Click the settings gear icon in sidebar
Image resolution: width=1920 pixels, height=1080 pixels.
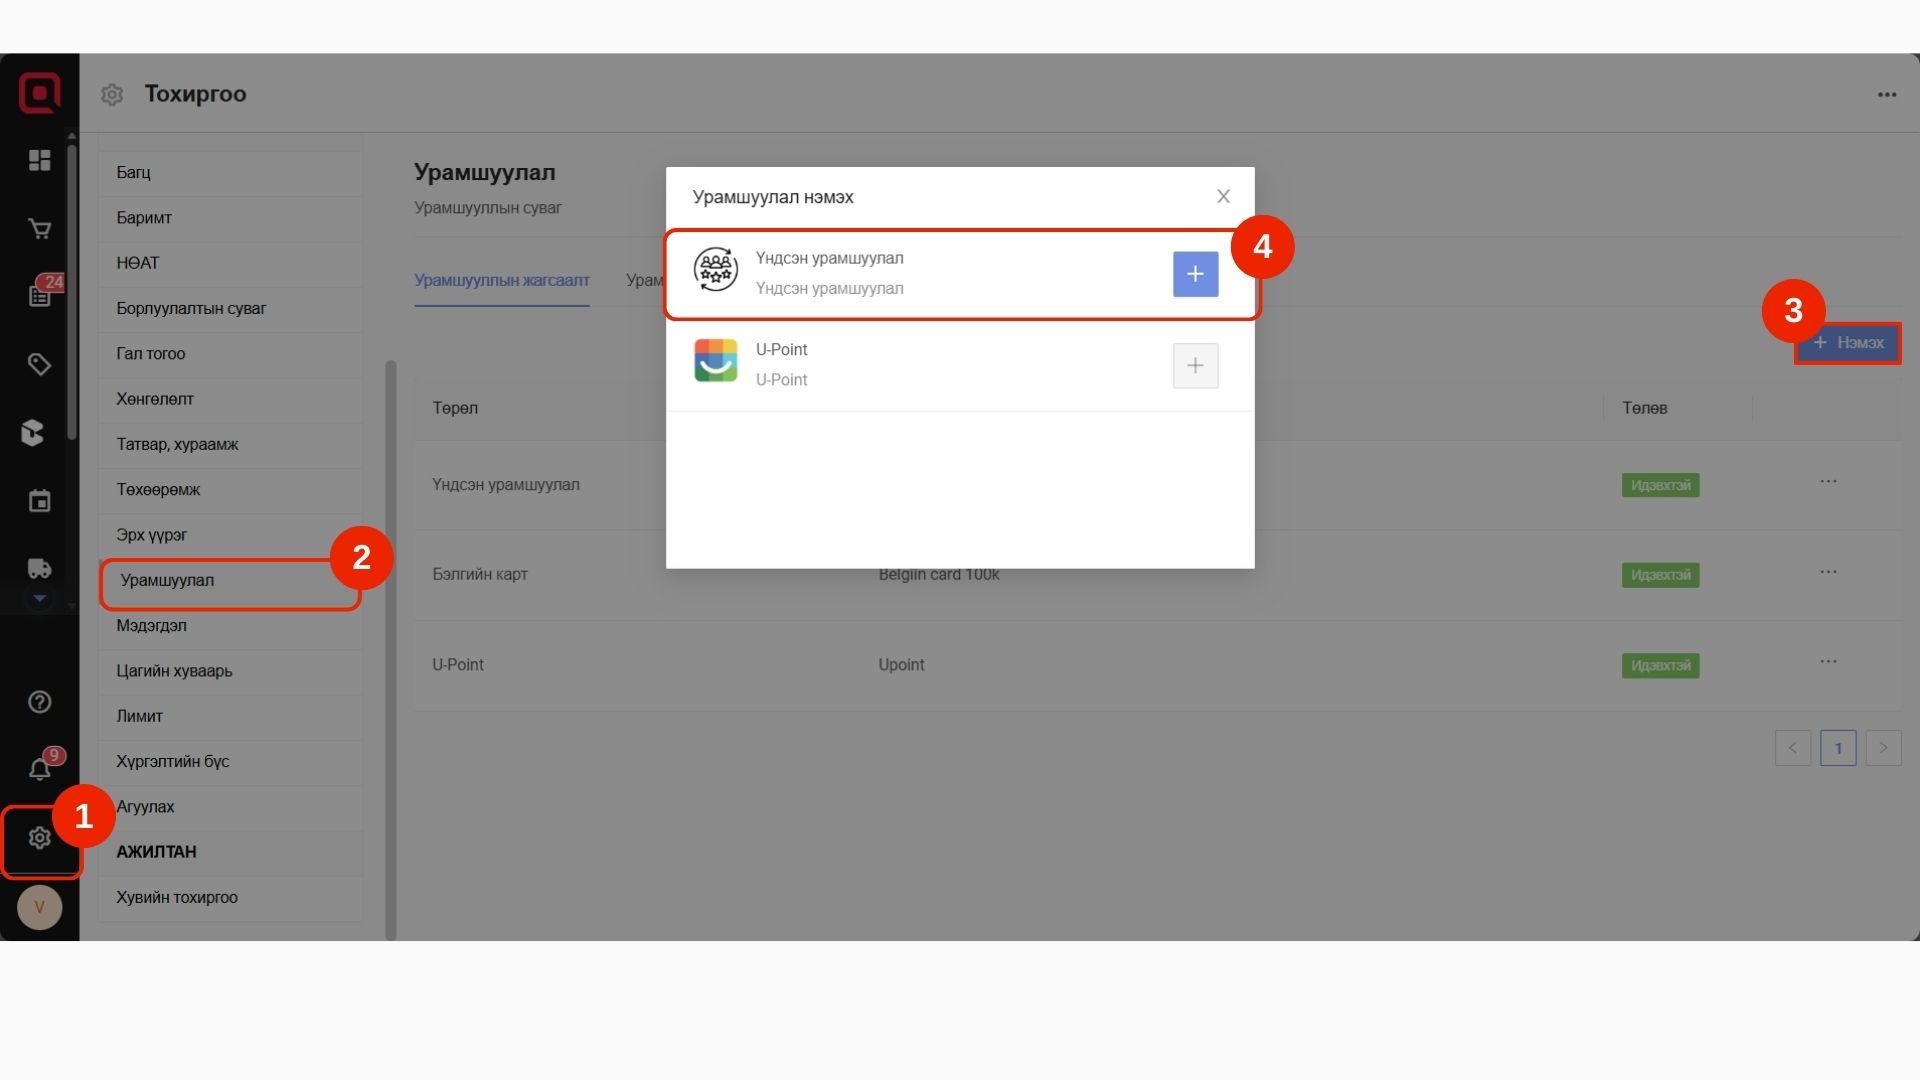click(x=39, y=838)
